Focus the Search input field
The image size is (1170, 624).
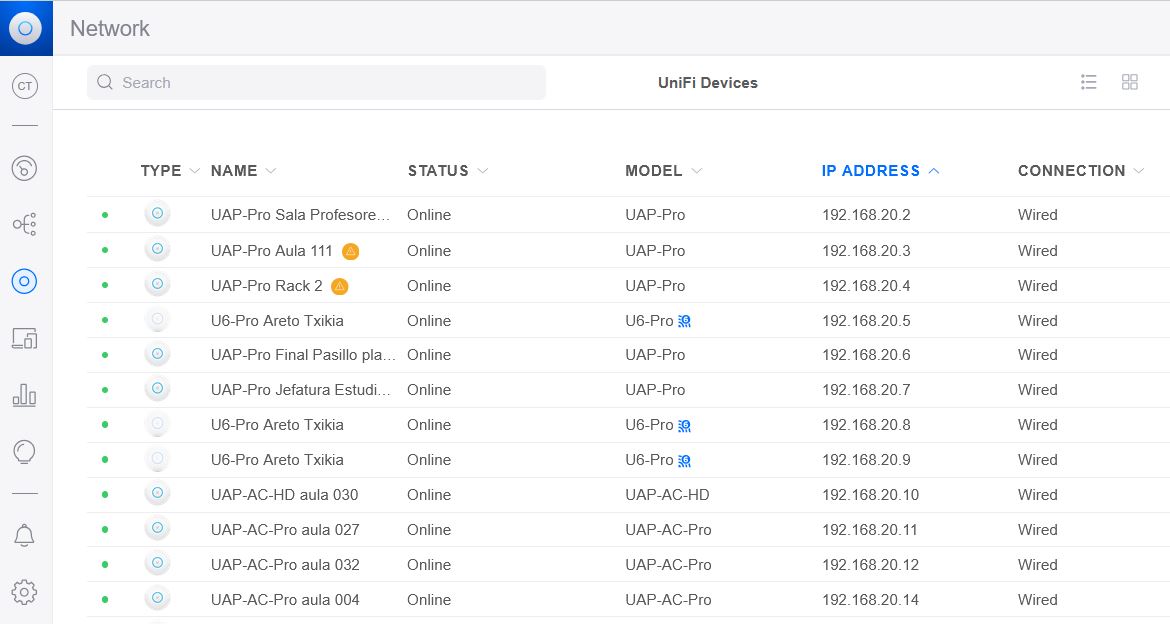click(x=316, y=82)
